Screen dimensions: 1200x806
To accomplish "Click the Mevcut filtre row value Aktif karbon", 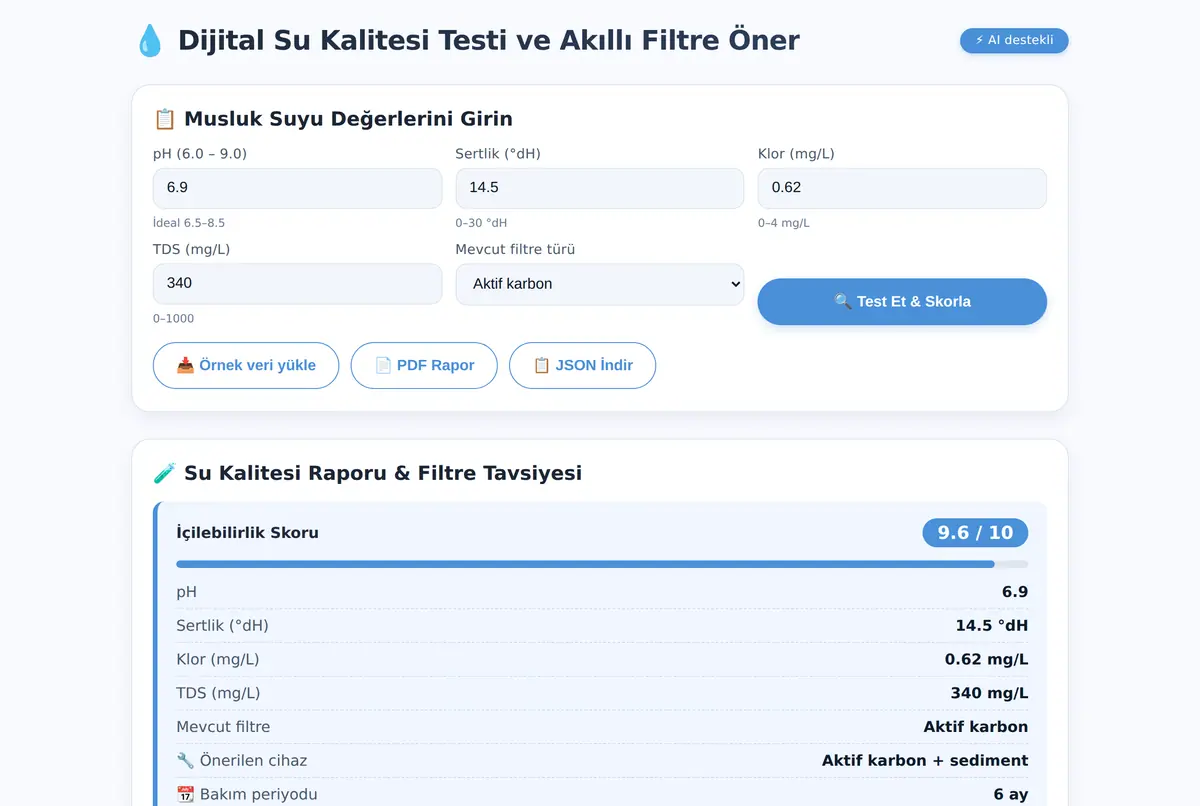I will (976, 727).
